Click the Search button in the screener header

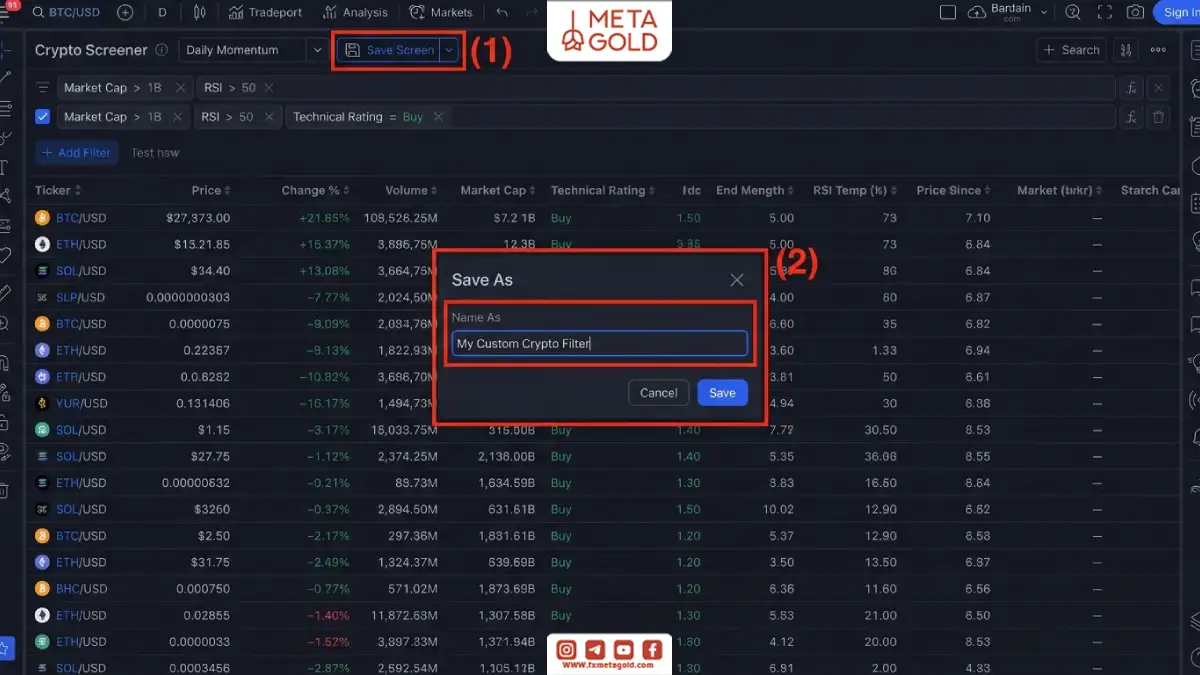point(1072,50)
